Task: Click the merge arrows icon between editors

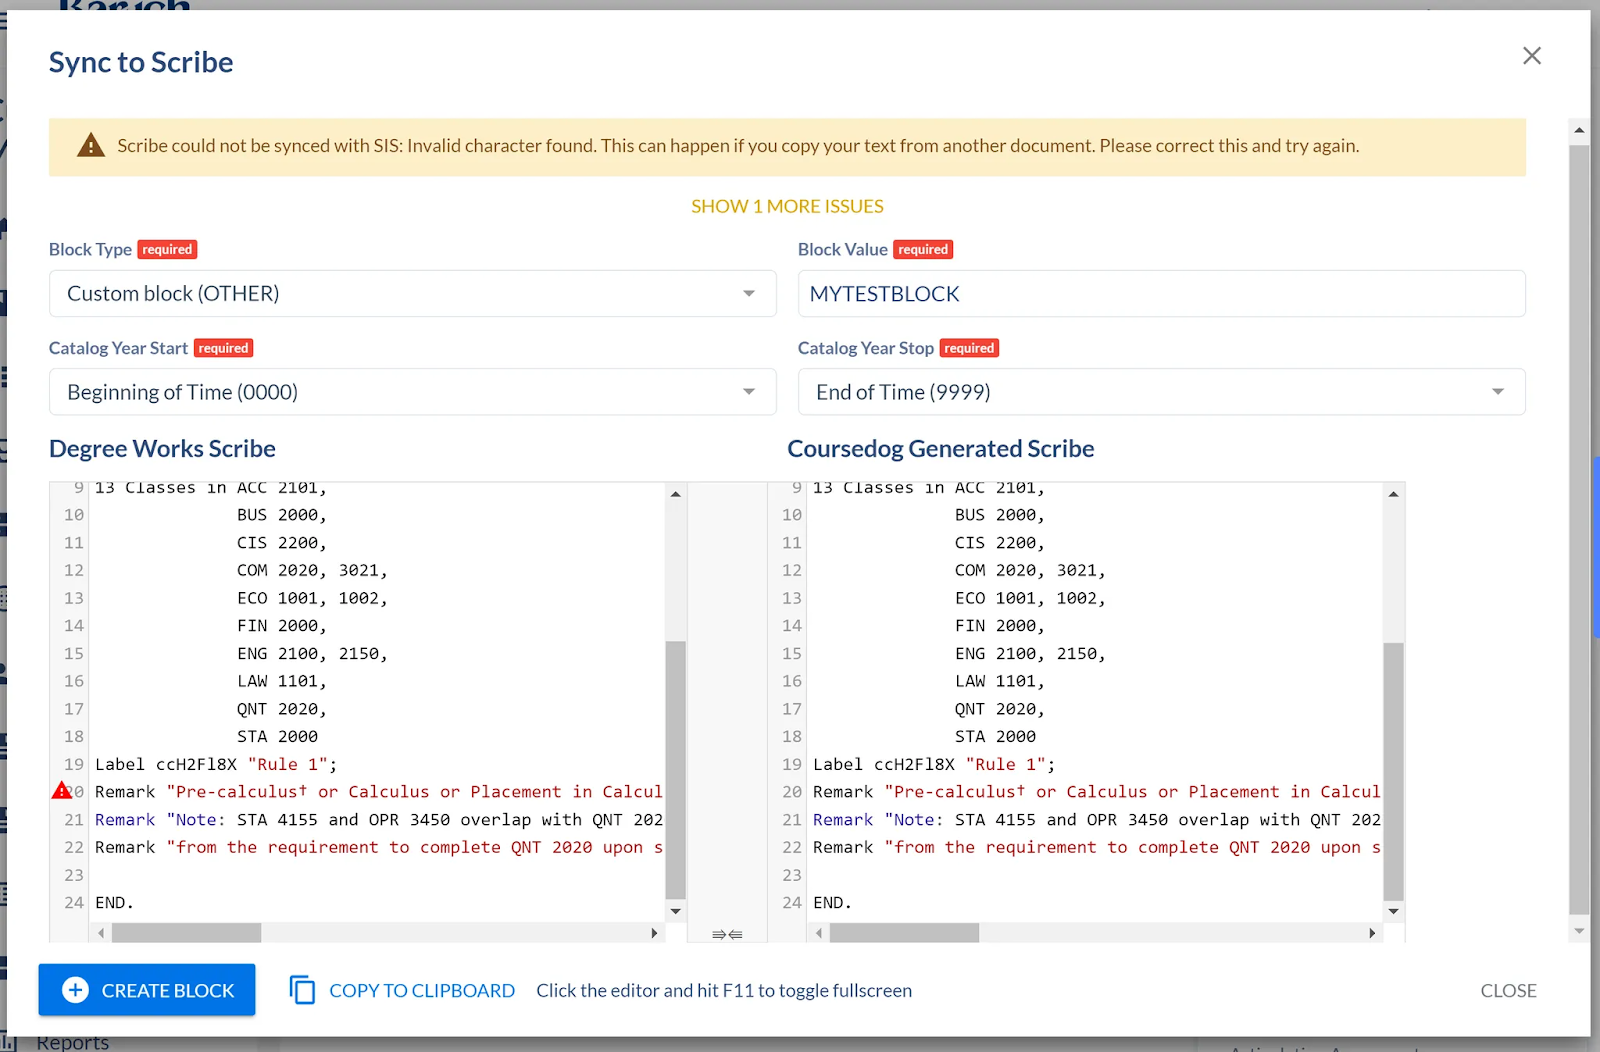Action: 727,934
